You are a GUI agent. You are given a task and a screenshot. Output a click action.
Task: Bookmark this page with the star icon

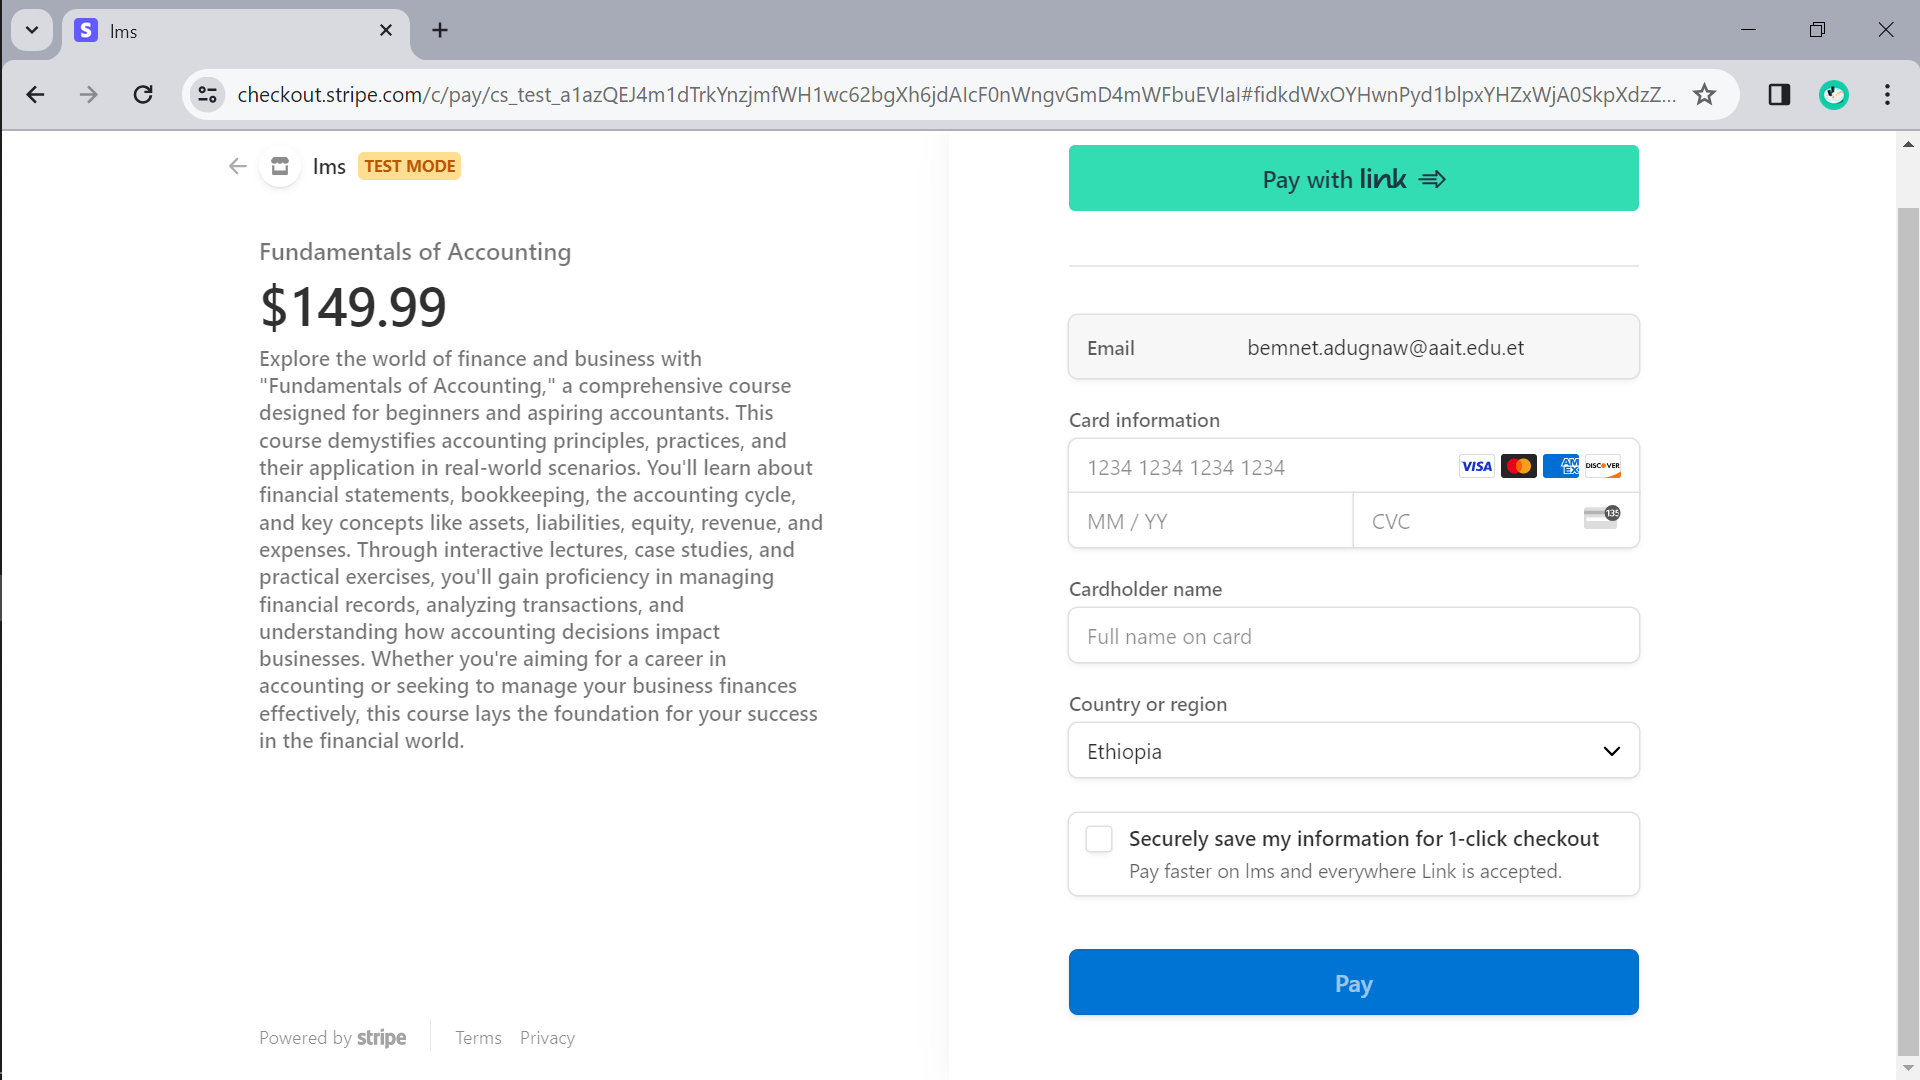(x=1704, y=94)
